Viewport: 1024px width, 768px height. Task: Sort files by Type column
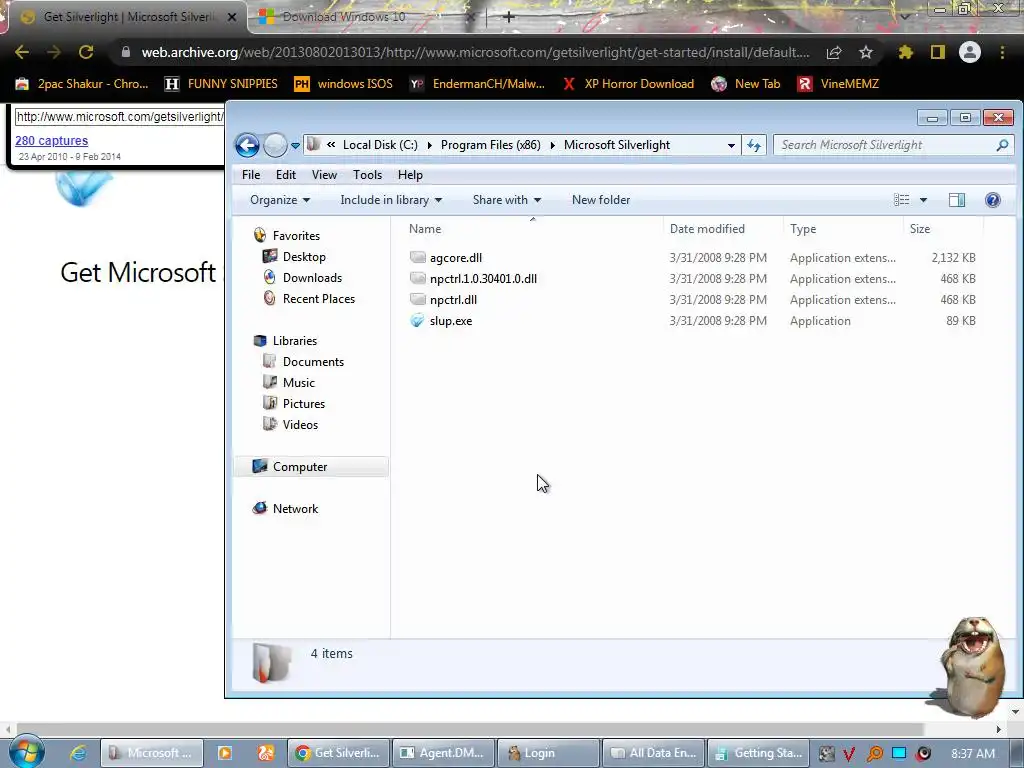point(803,229)
